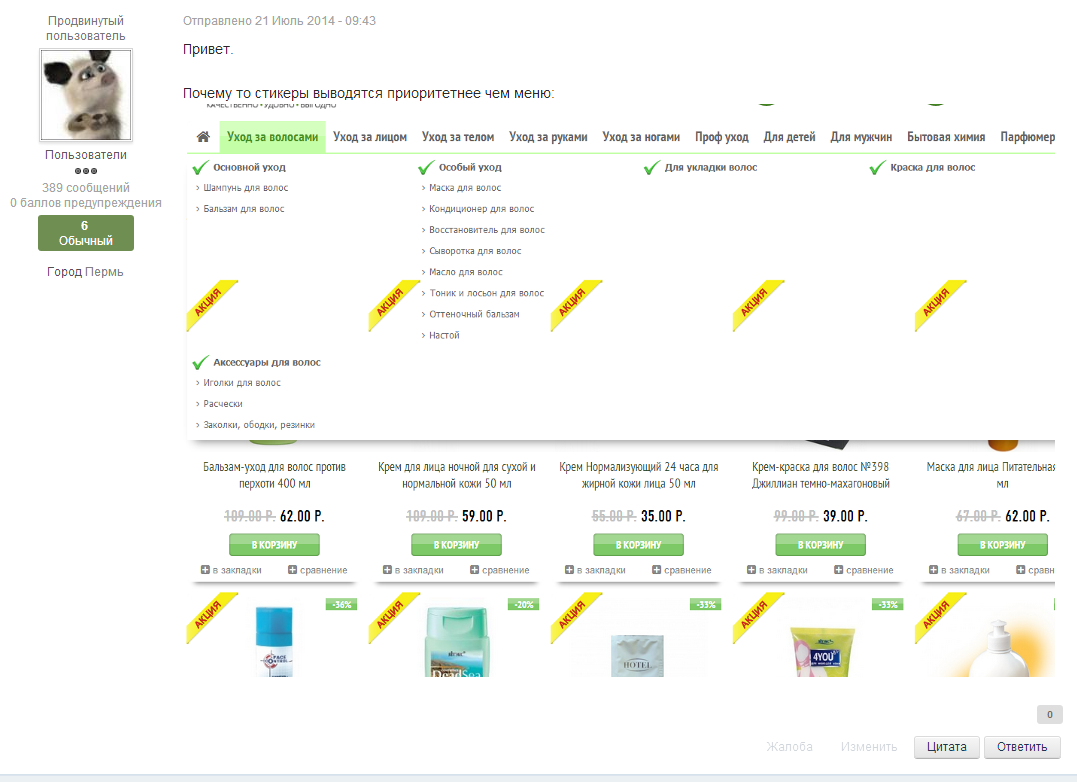This screenshot has height=782, width=1077.
Task: Click the Жалоба report link
Action: pos(789,747)
